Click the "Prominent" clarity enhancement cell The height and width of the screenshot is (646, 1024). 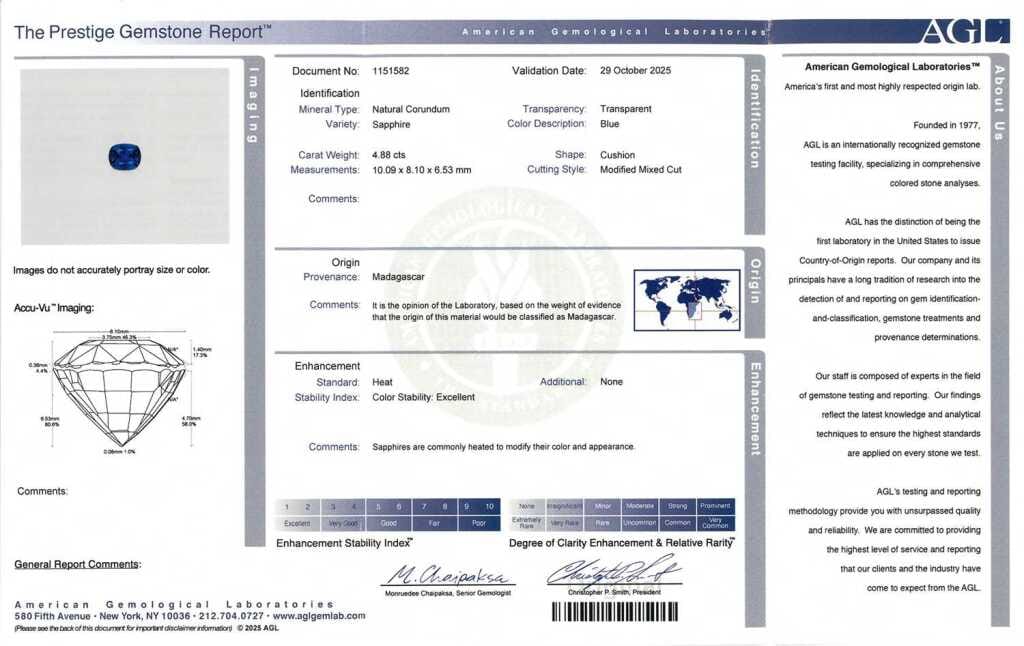click(x=715, y=506)
